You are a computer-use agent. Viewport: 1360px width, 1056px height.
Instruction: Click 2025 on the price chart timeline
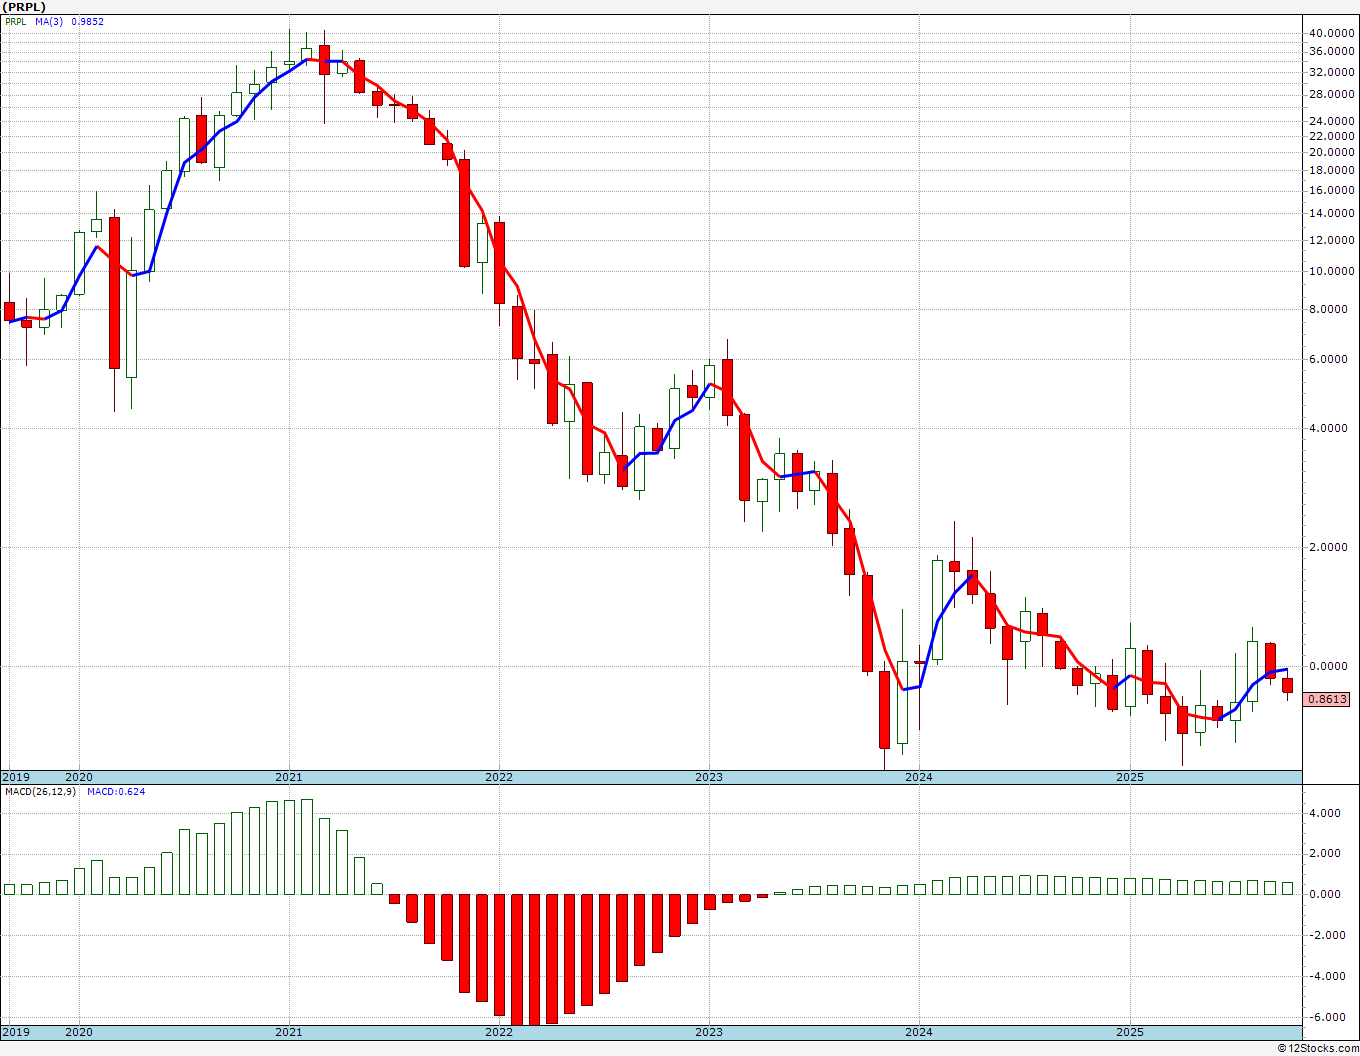pos(1129,777)
